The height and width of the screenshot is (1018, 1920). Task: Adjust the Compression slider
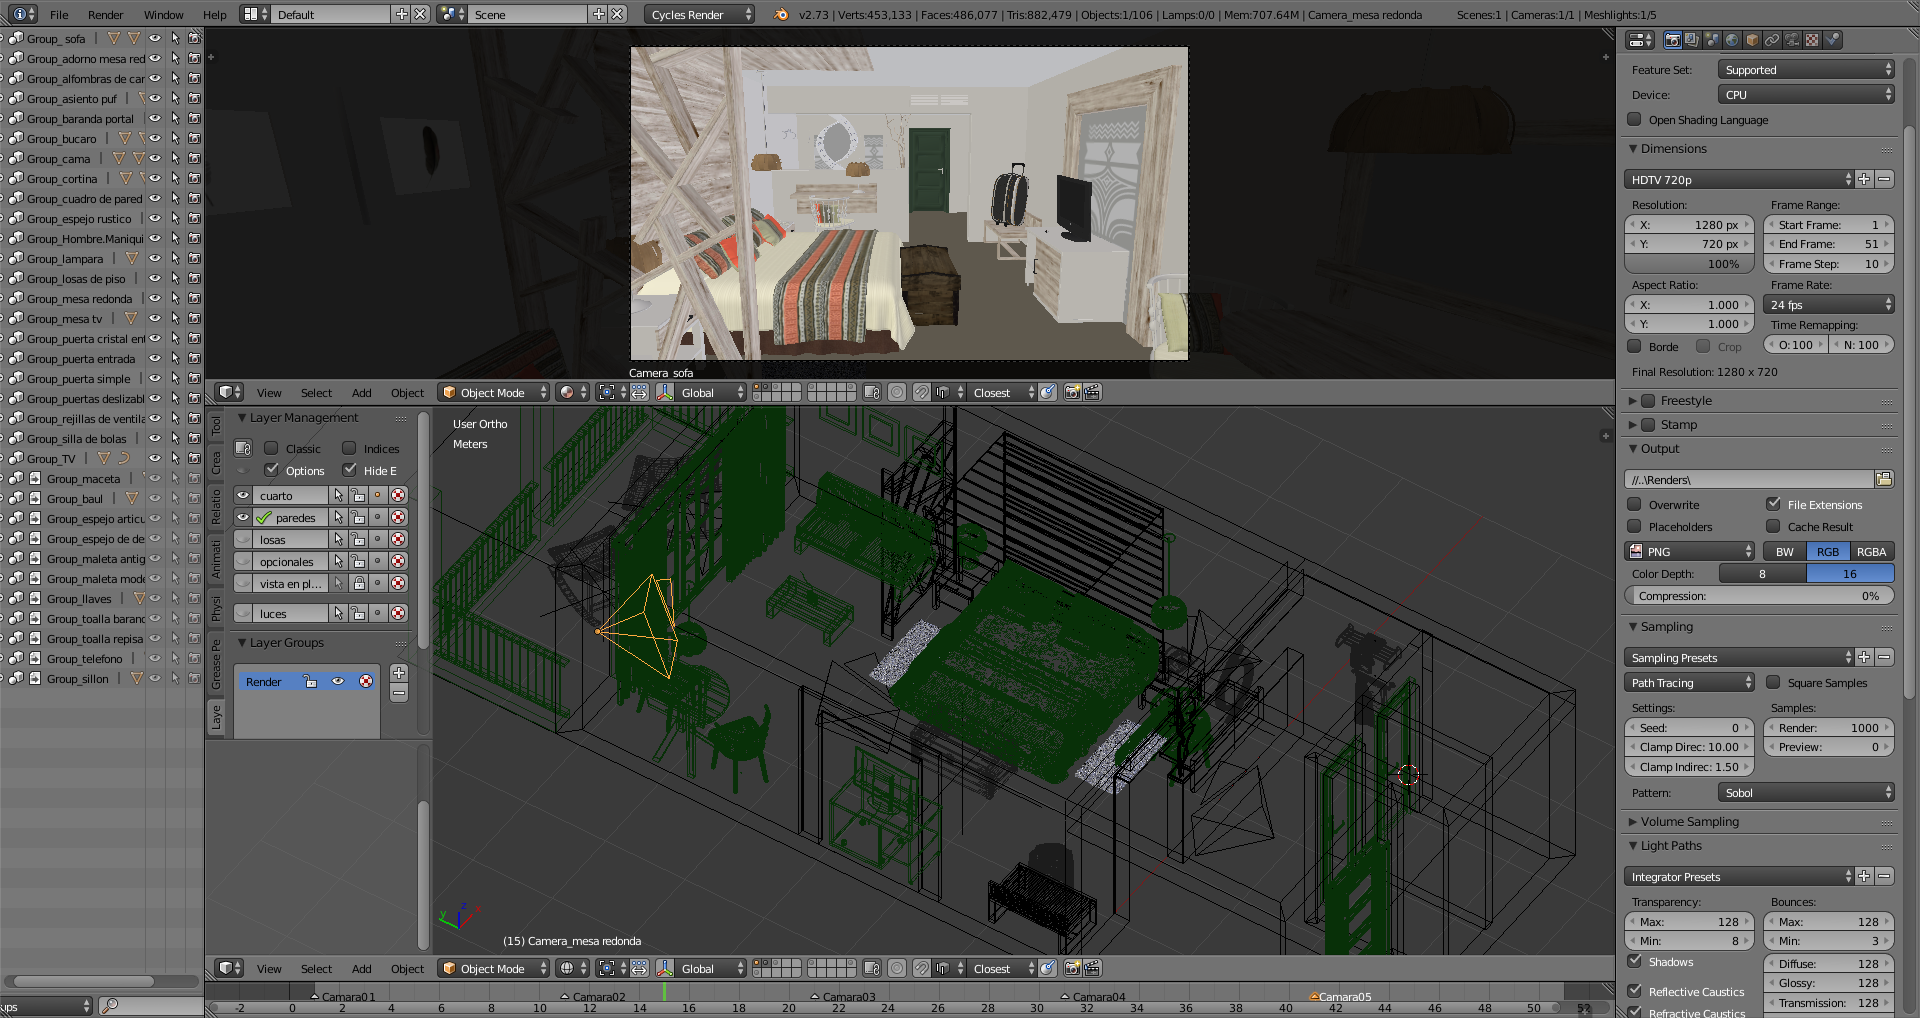point(1759,596)
